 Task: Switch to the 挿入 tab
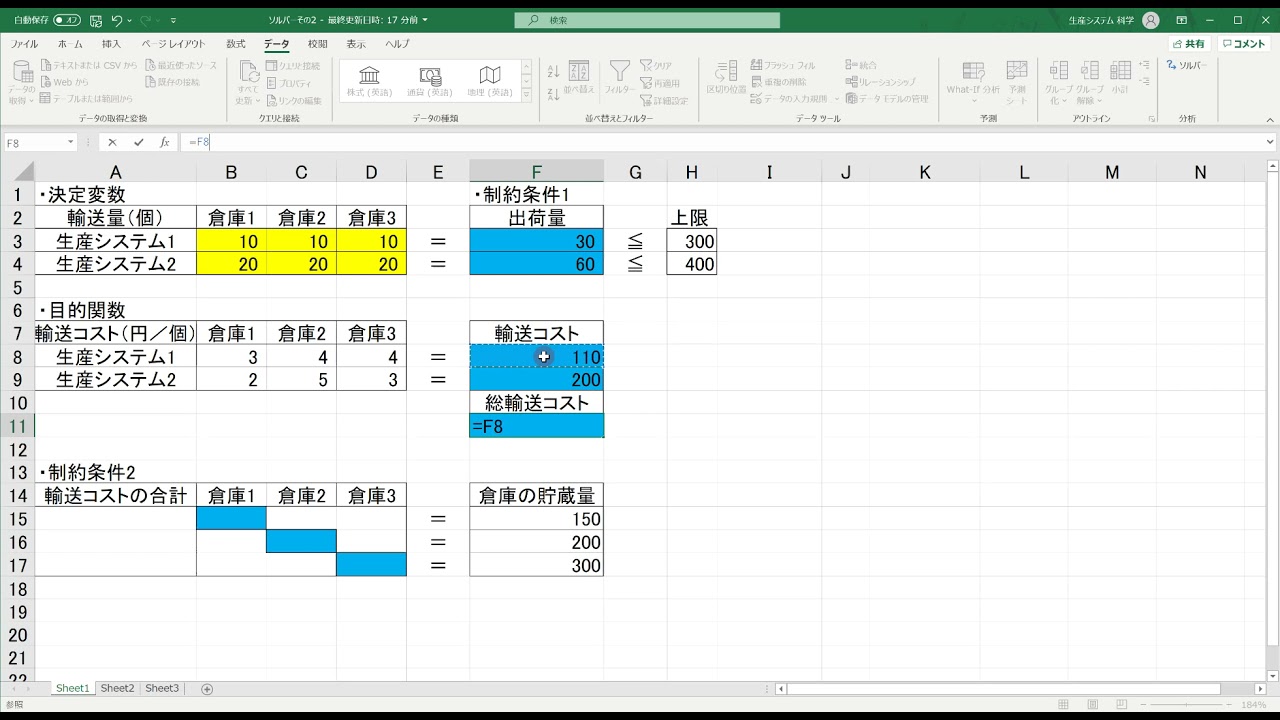coord(111,44)
